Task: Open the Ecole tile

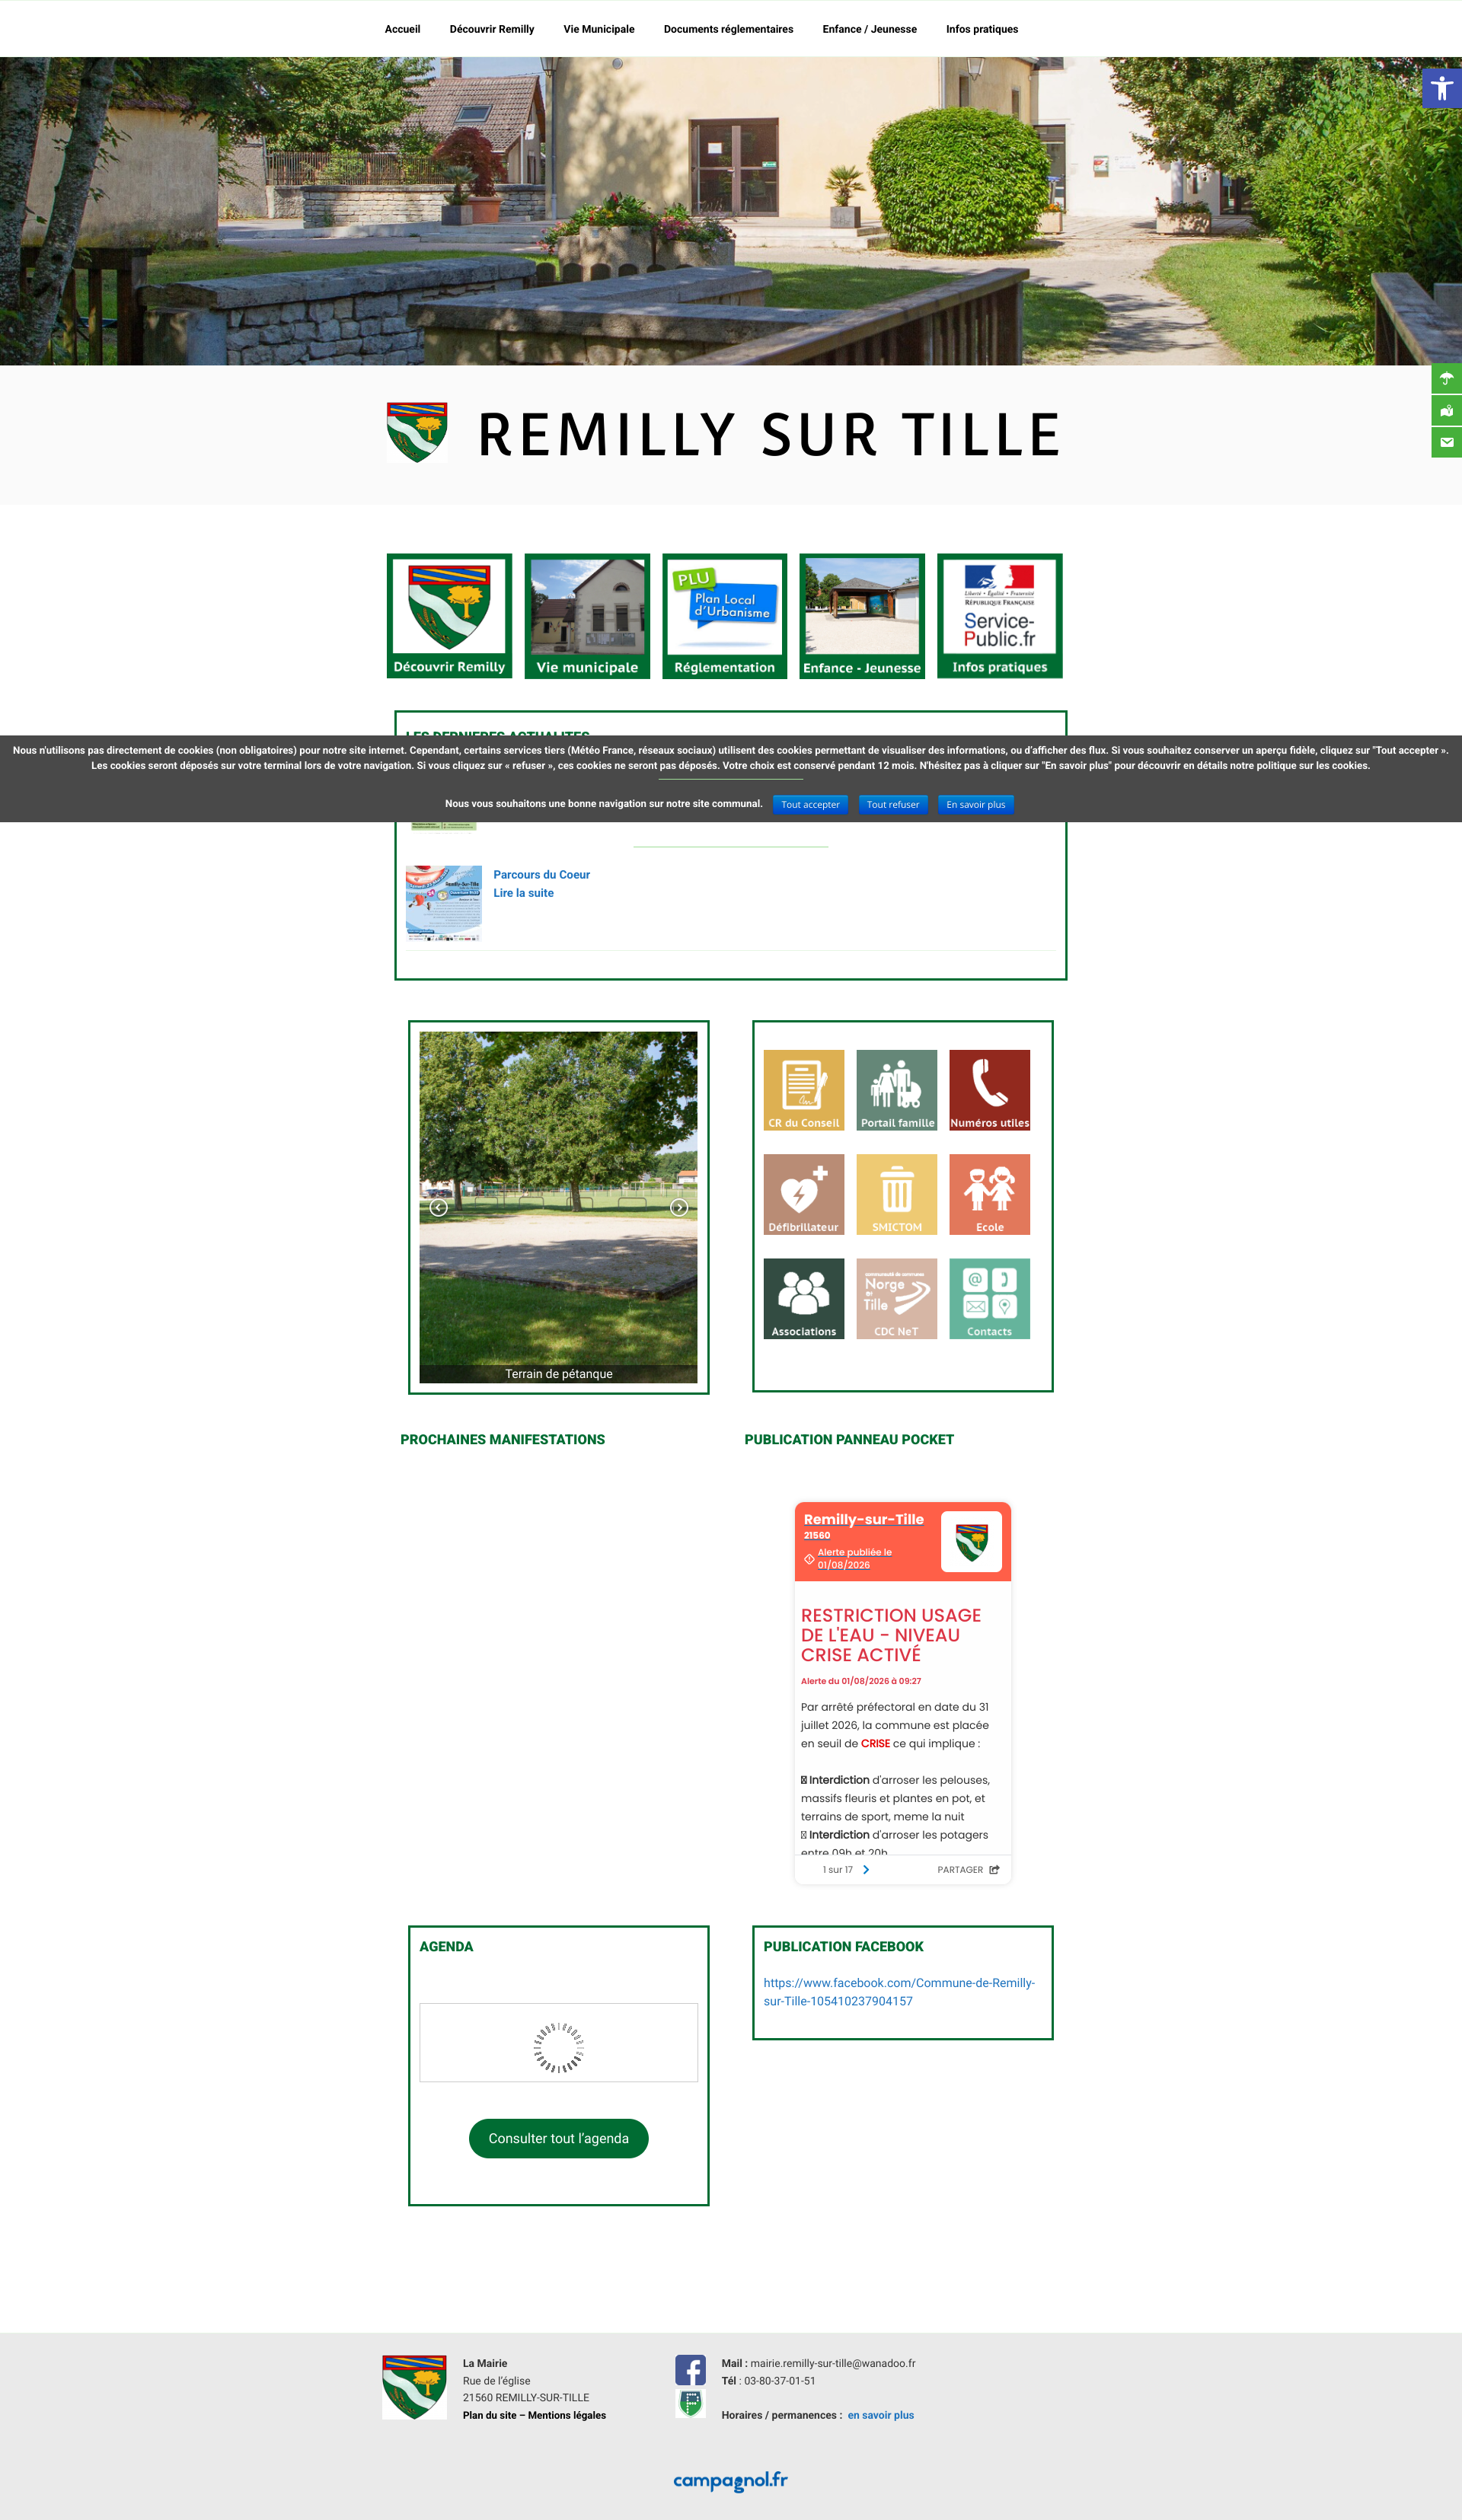Action: pos(989,1194)
